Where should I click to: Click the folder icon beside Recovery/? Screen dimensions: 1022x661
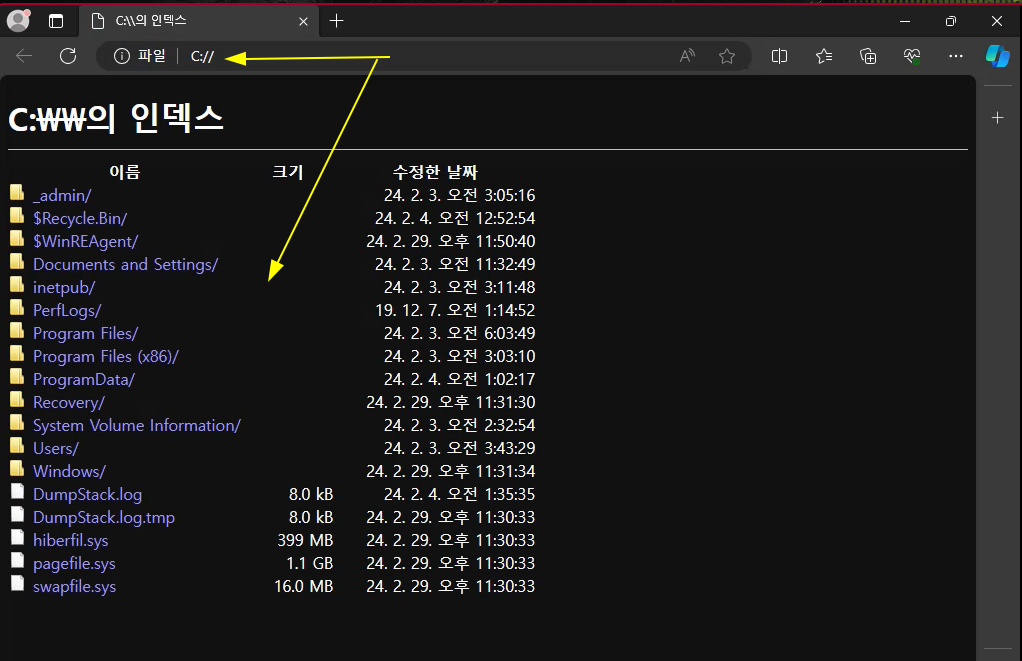pyautogui.click(x=18, y=400)
